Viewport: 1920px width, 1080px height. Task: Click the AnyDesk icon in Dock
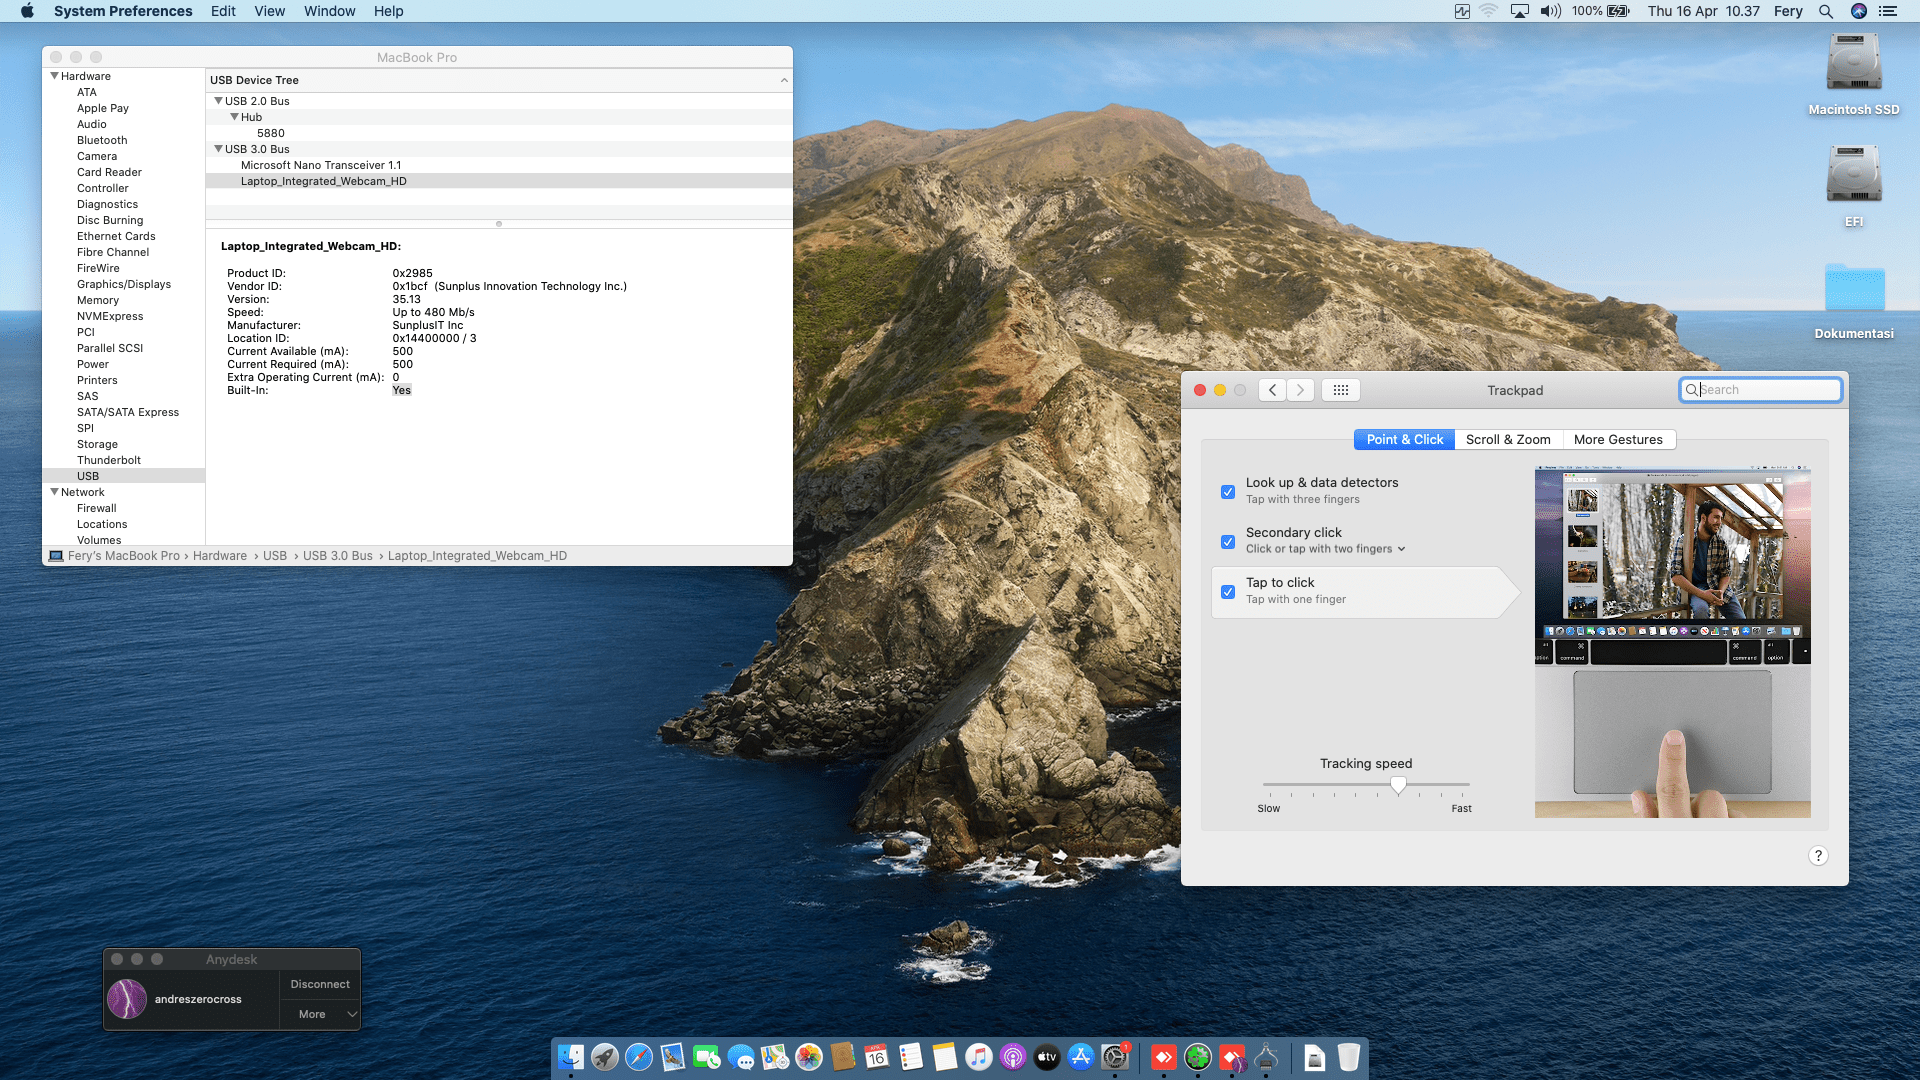pos(1164,1057)
